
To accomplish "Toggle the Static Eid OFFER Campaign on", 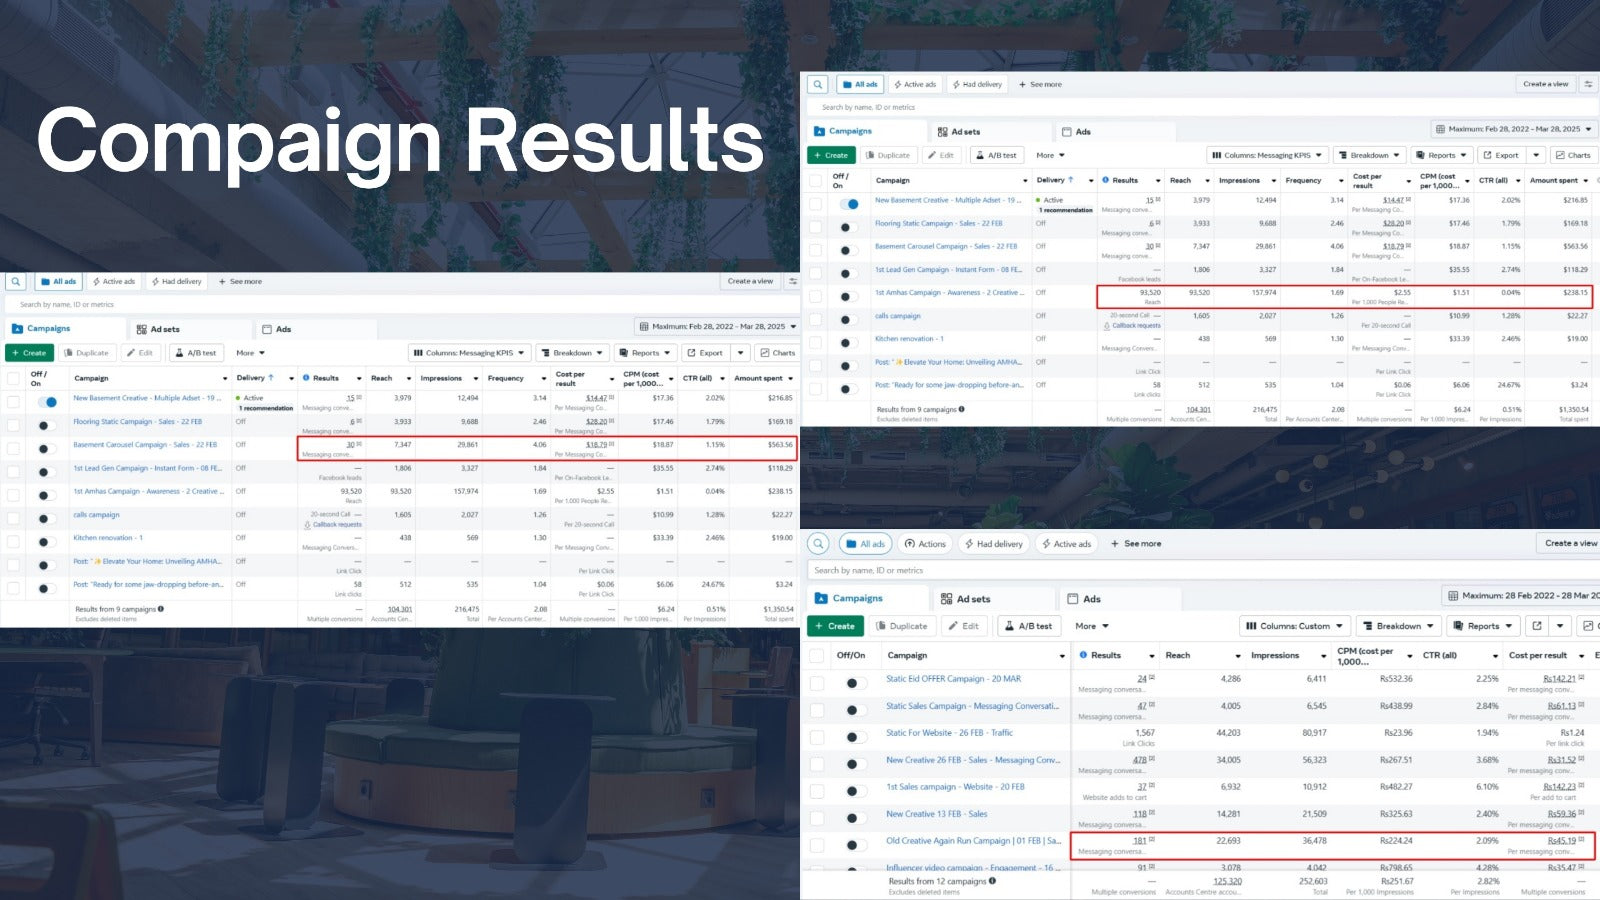I will tap(853, 683).
